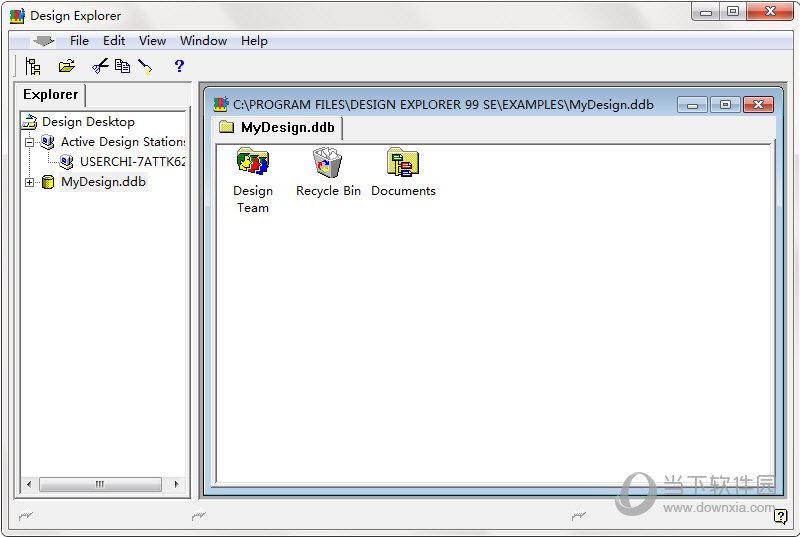Click the Design Desktop tree icon
Viewport: 800px width, 537px height.
(x=30, y=122)
